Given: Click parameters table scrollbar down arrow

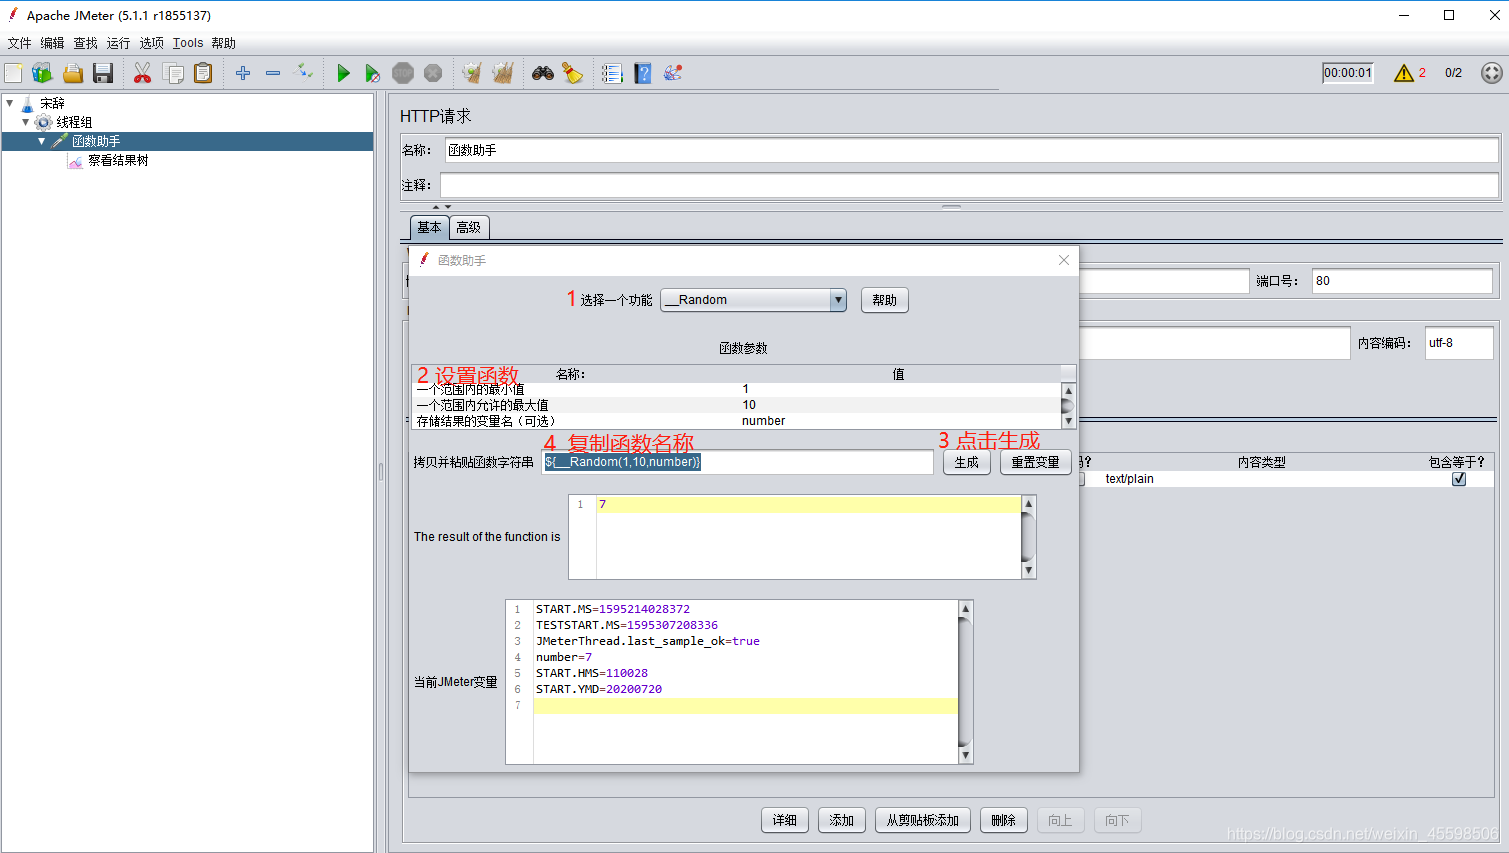Looking at the screenshot, I should tap(1068, 421).
